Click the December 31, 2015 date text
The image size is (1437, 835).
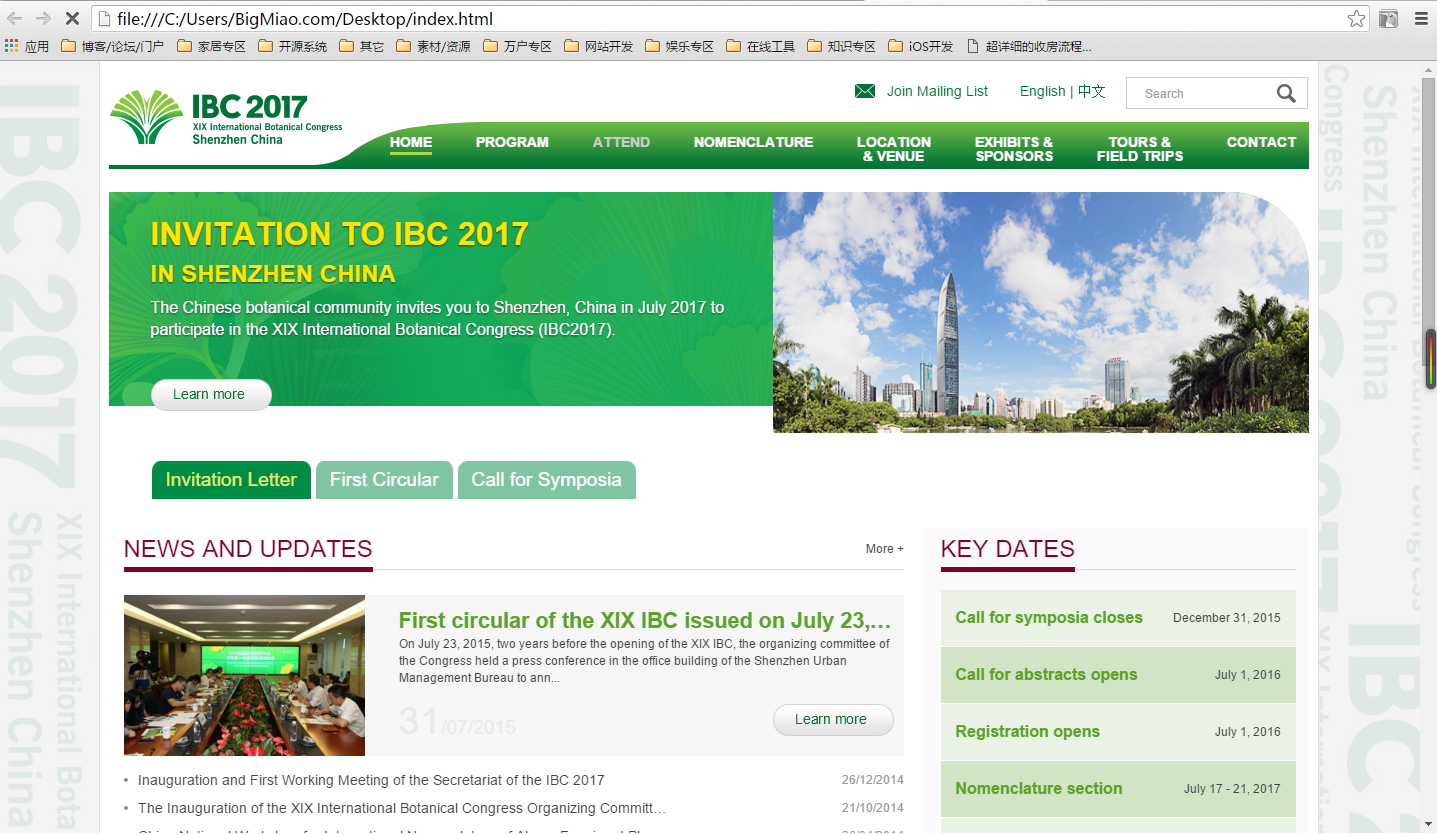pyautogui.click(x=1227, y=618)
